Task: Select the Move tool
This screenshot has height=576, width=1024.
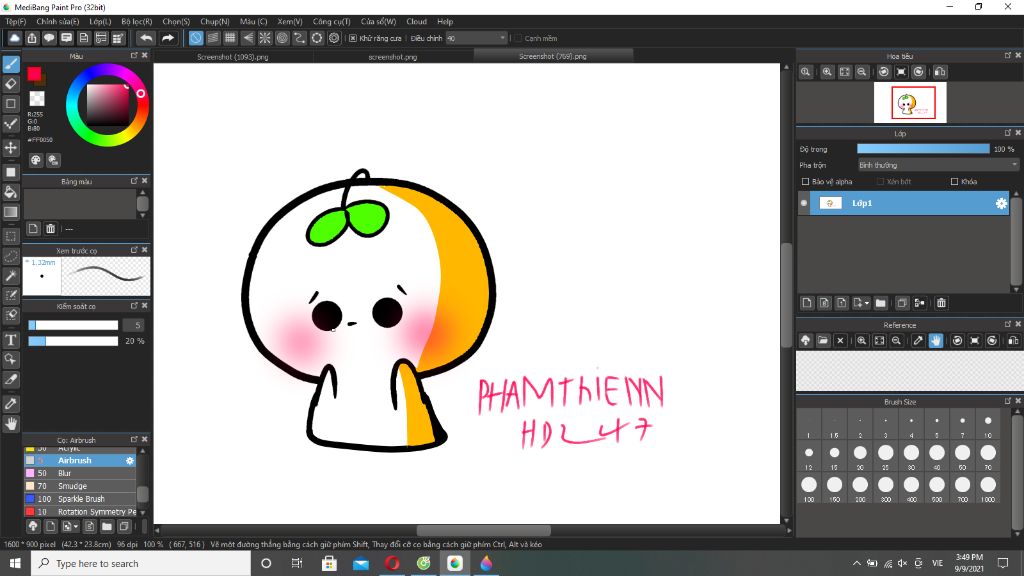Action: tap(11, 148)
